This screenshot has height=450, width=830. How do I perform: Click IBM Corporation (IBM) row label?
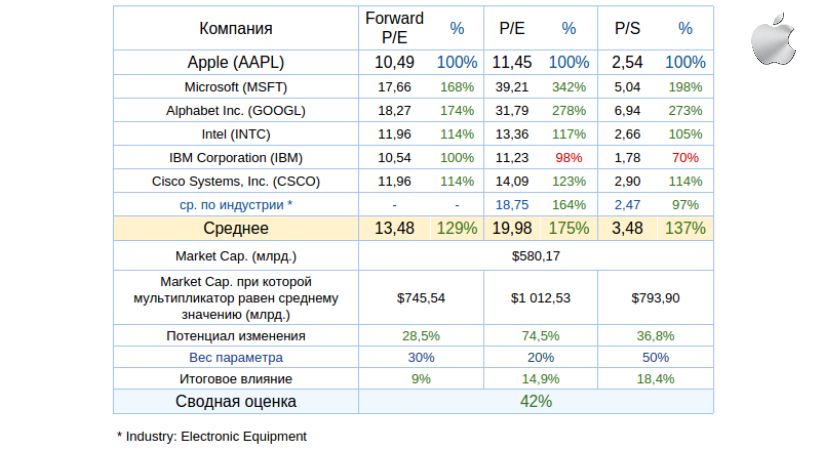[235, 158]
